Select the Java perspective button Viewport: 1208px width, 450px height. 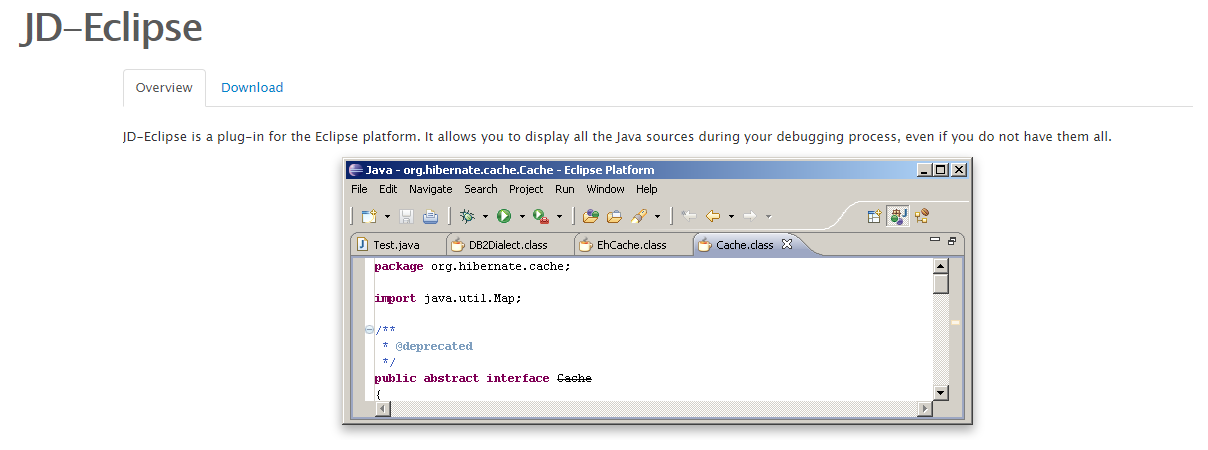897,216
